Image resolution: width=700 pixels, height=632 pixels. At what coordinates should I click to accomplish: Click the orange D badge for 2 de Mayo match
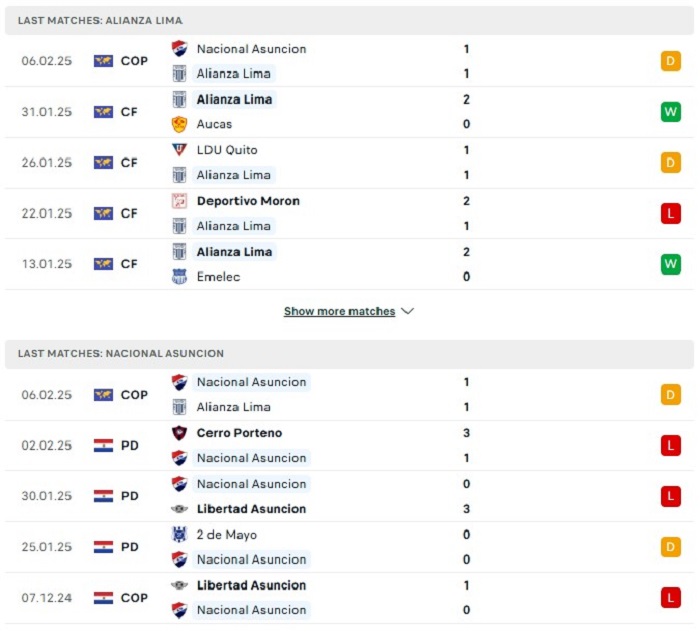pyautogui.click(x=671, y=547)
